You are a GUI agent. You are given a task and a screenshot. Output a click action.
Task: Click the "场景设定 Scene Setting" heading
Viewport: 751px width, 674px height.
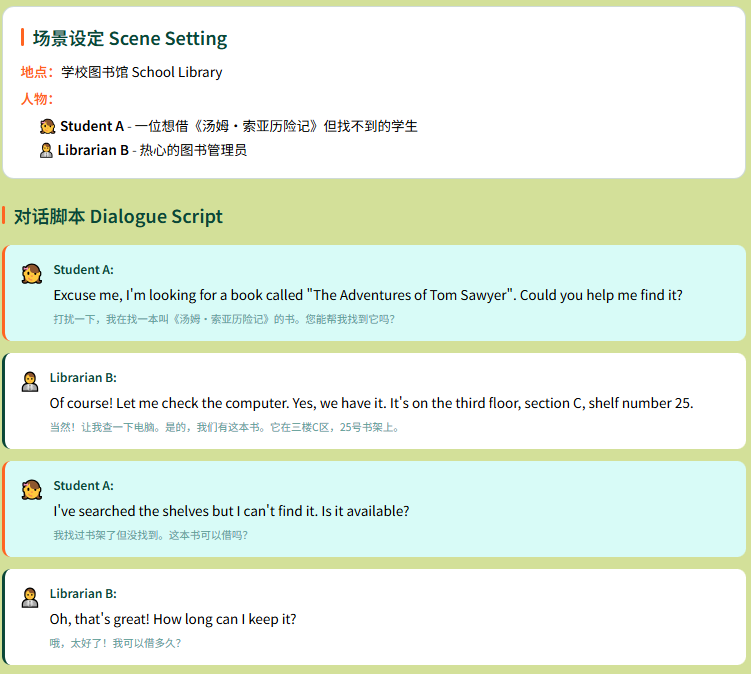click(x=130, y=39)
